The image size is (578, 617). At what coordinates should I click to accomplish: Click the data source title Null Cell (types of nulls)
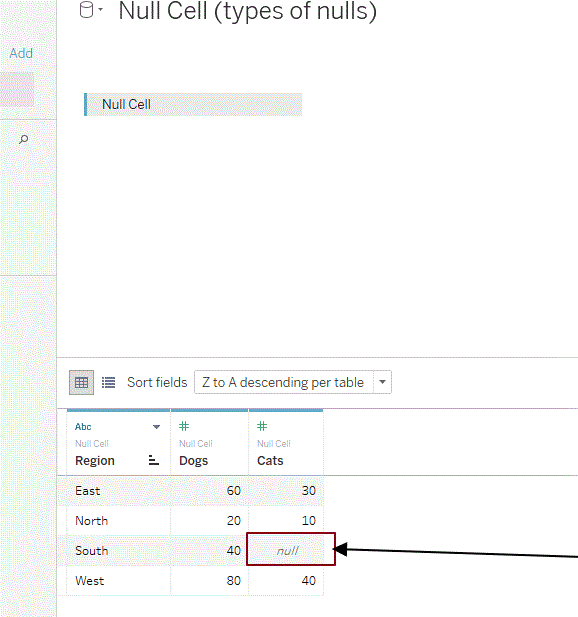pyautogui.click(x=248, y=11)
